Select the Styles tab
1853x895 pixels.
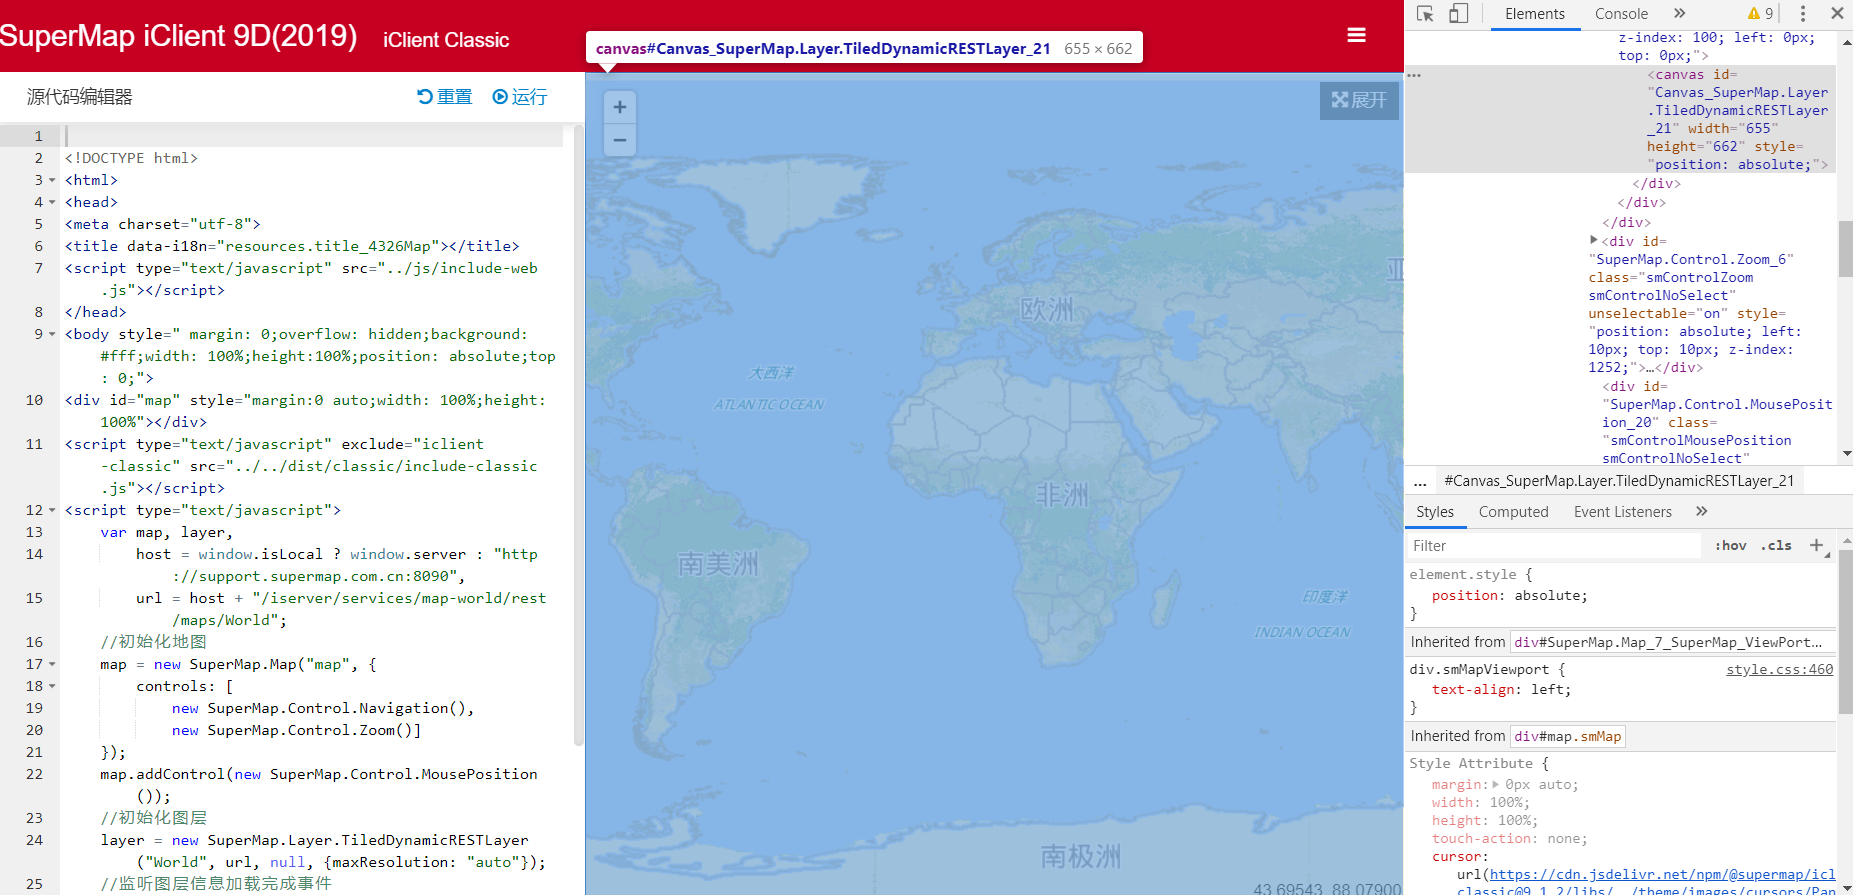pos(1435,512)
